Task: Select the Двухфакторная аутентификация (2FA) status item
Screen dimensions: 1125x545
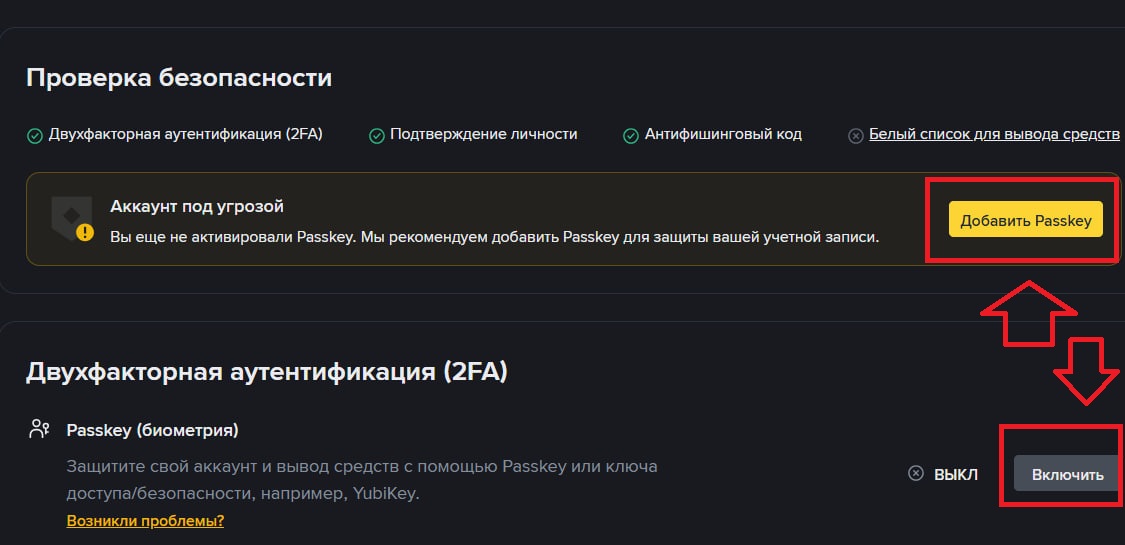Action: (x=185, y=134)
